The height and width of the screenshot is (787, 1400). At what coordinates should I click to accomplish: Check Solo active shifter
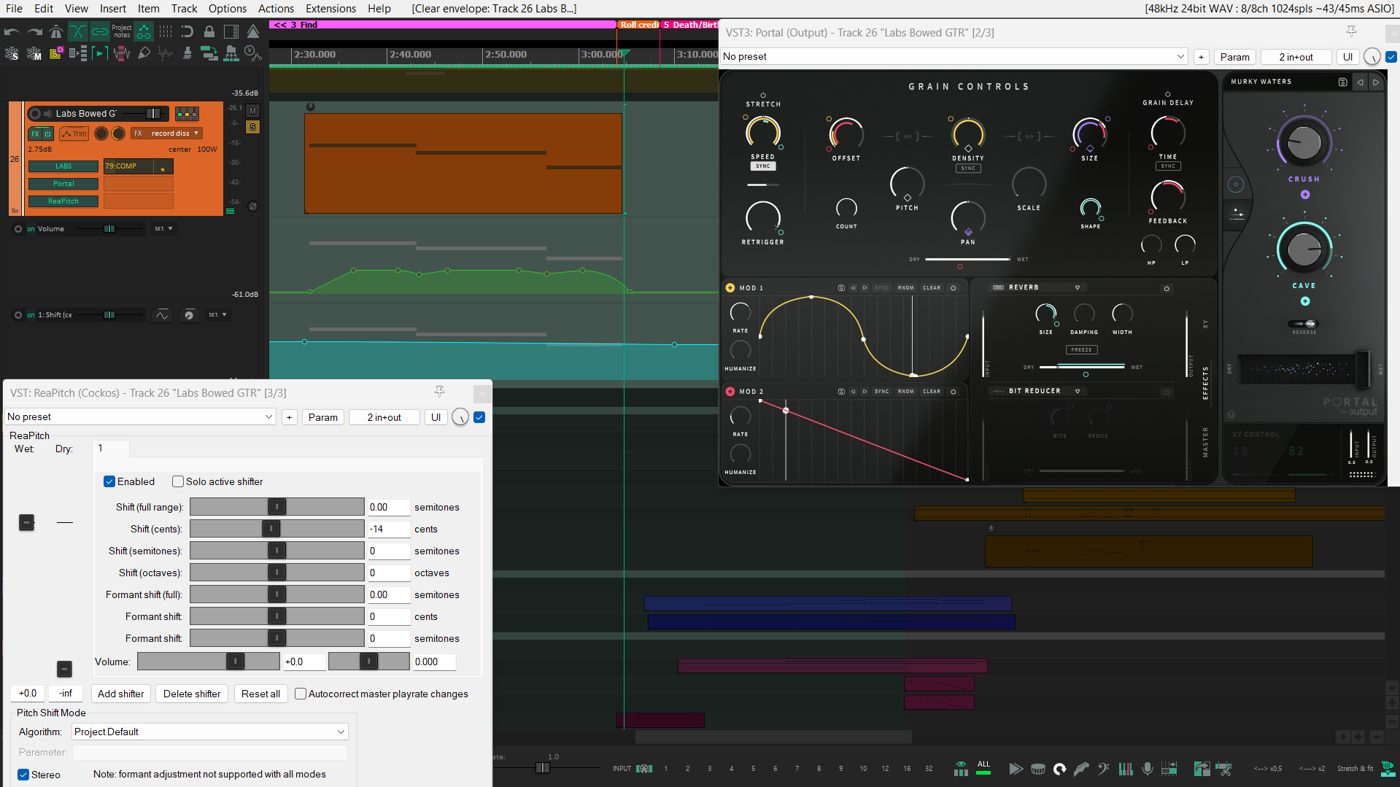point(178,481)
